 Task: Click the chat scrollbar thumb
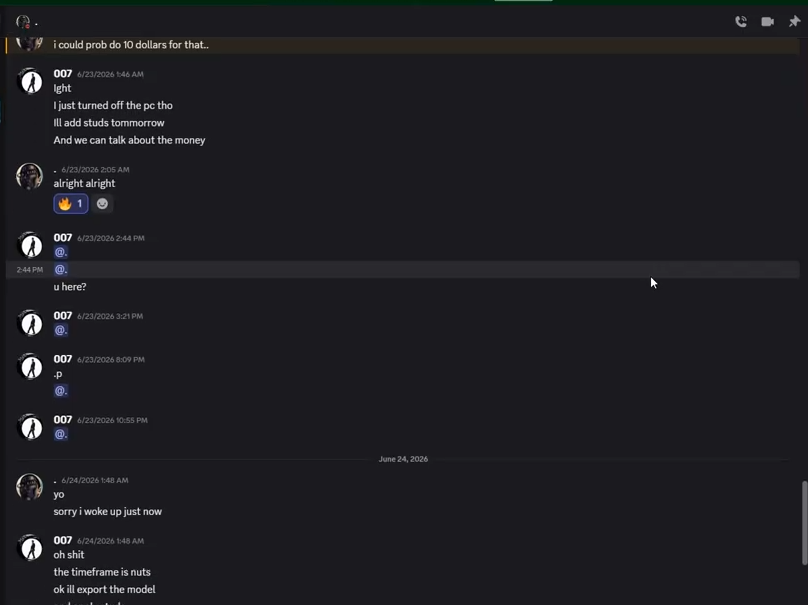click(804, 523)
